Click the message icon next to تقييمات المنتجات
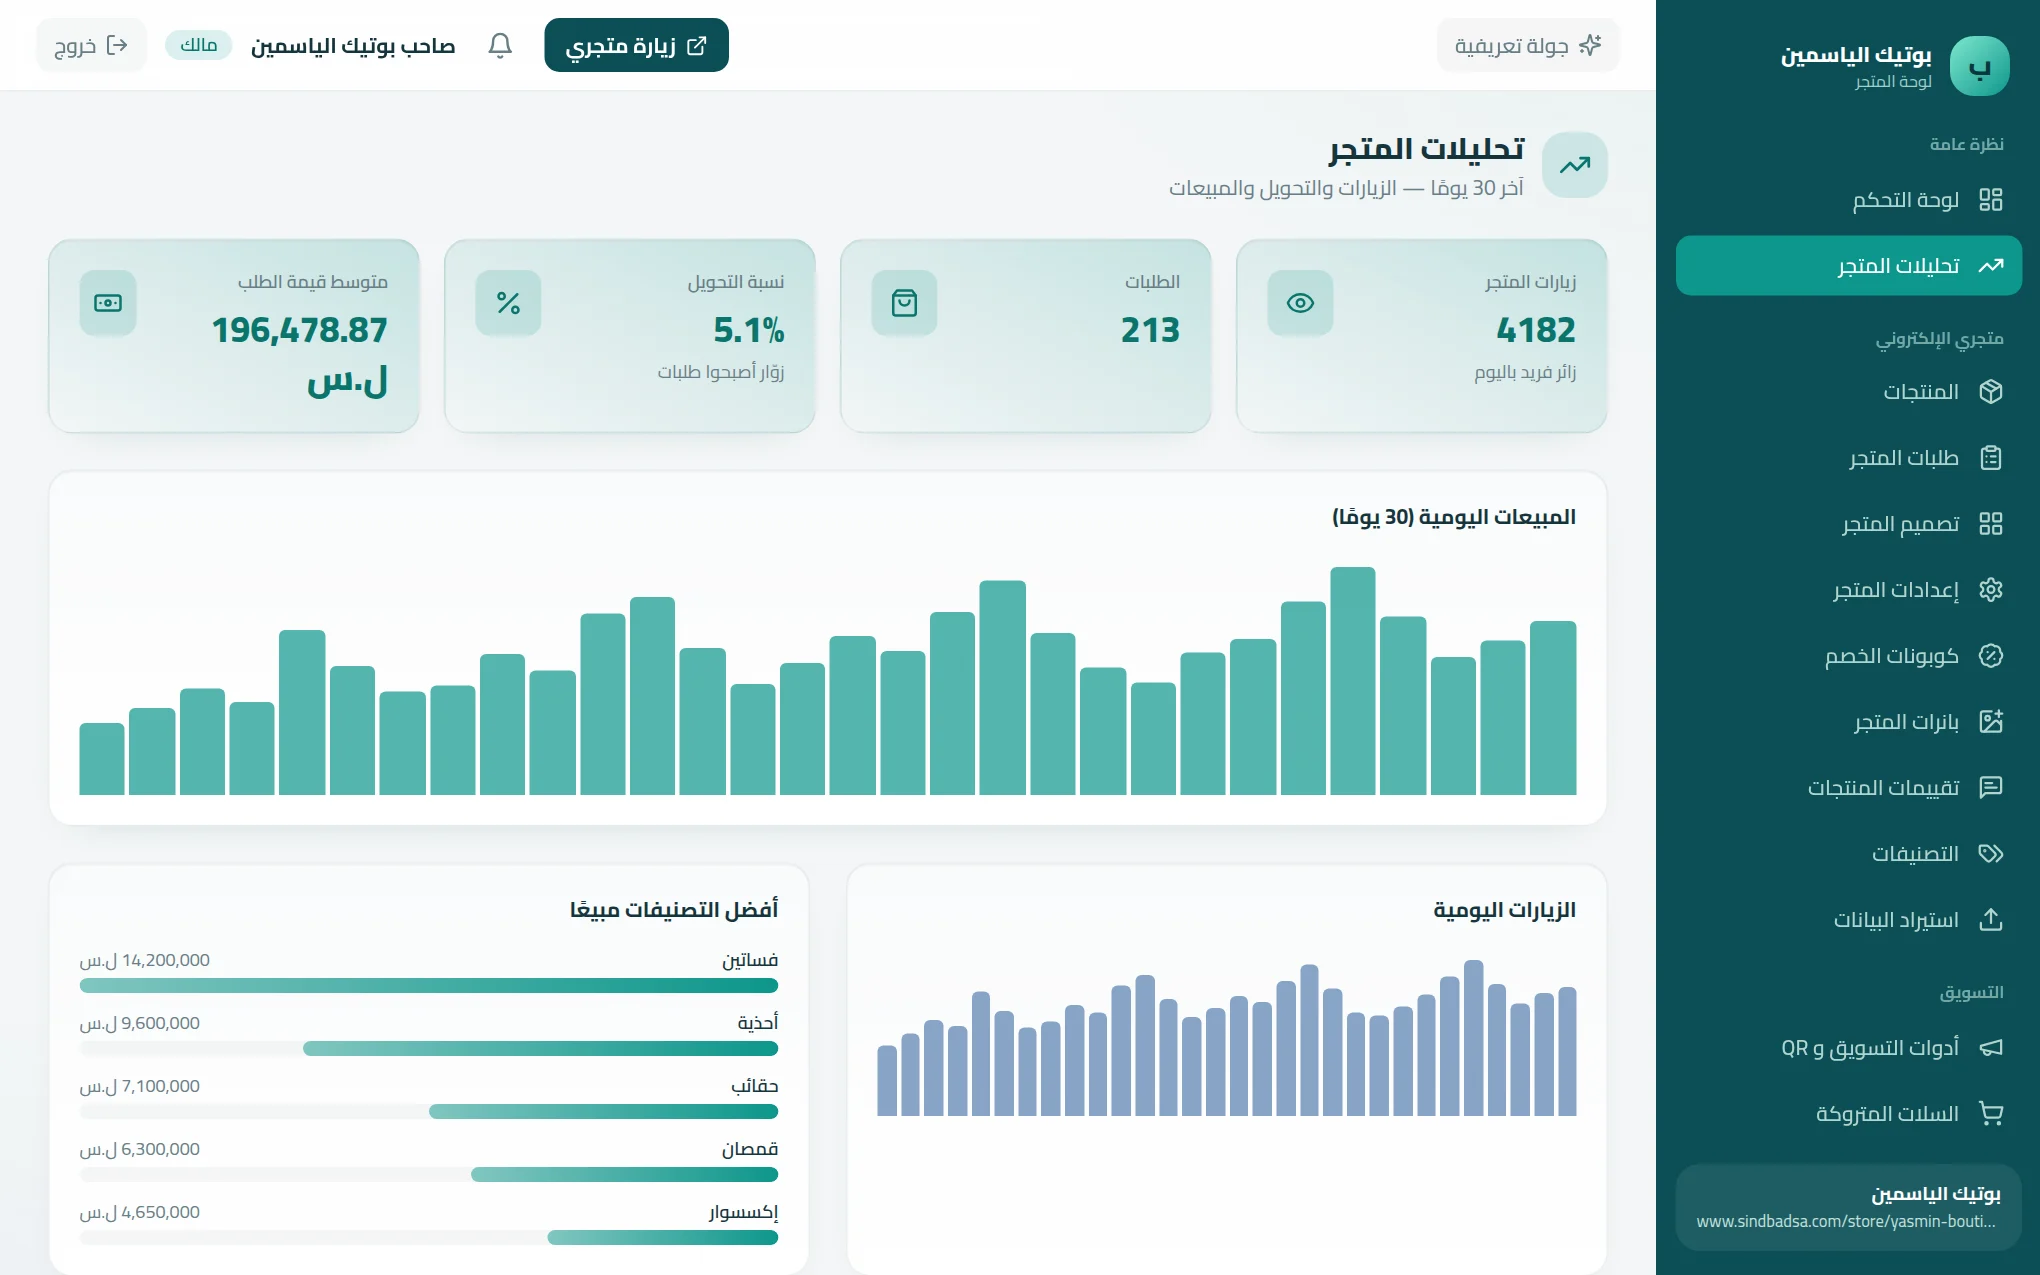The height and width of the screenshot is (1275, 2040). 1991,788
